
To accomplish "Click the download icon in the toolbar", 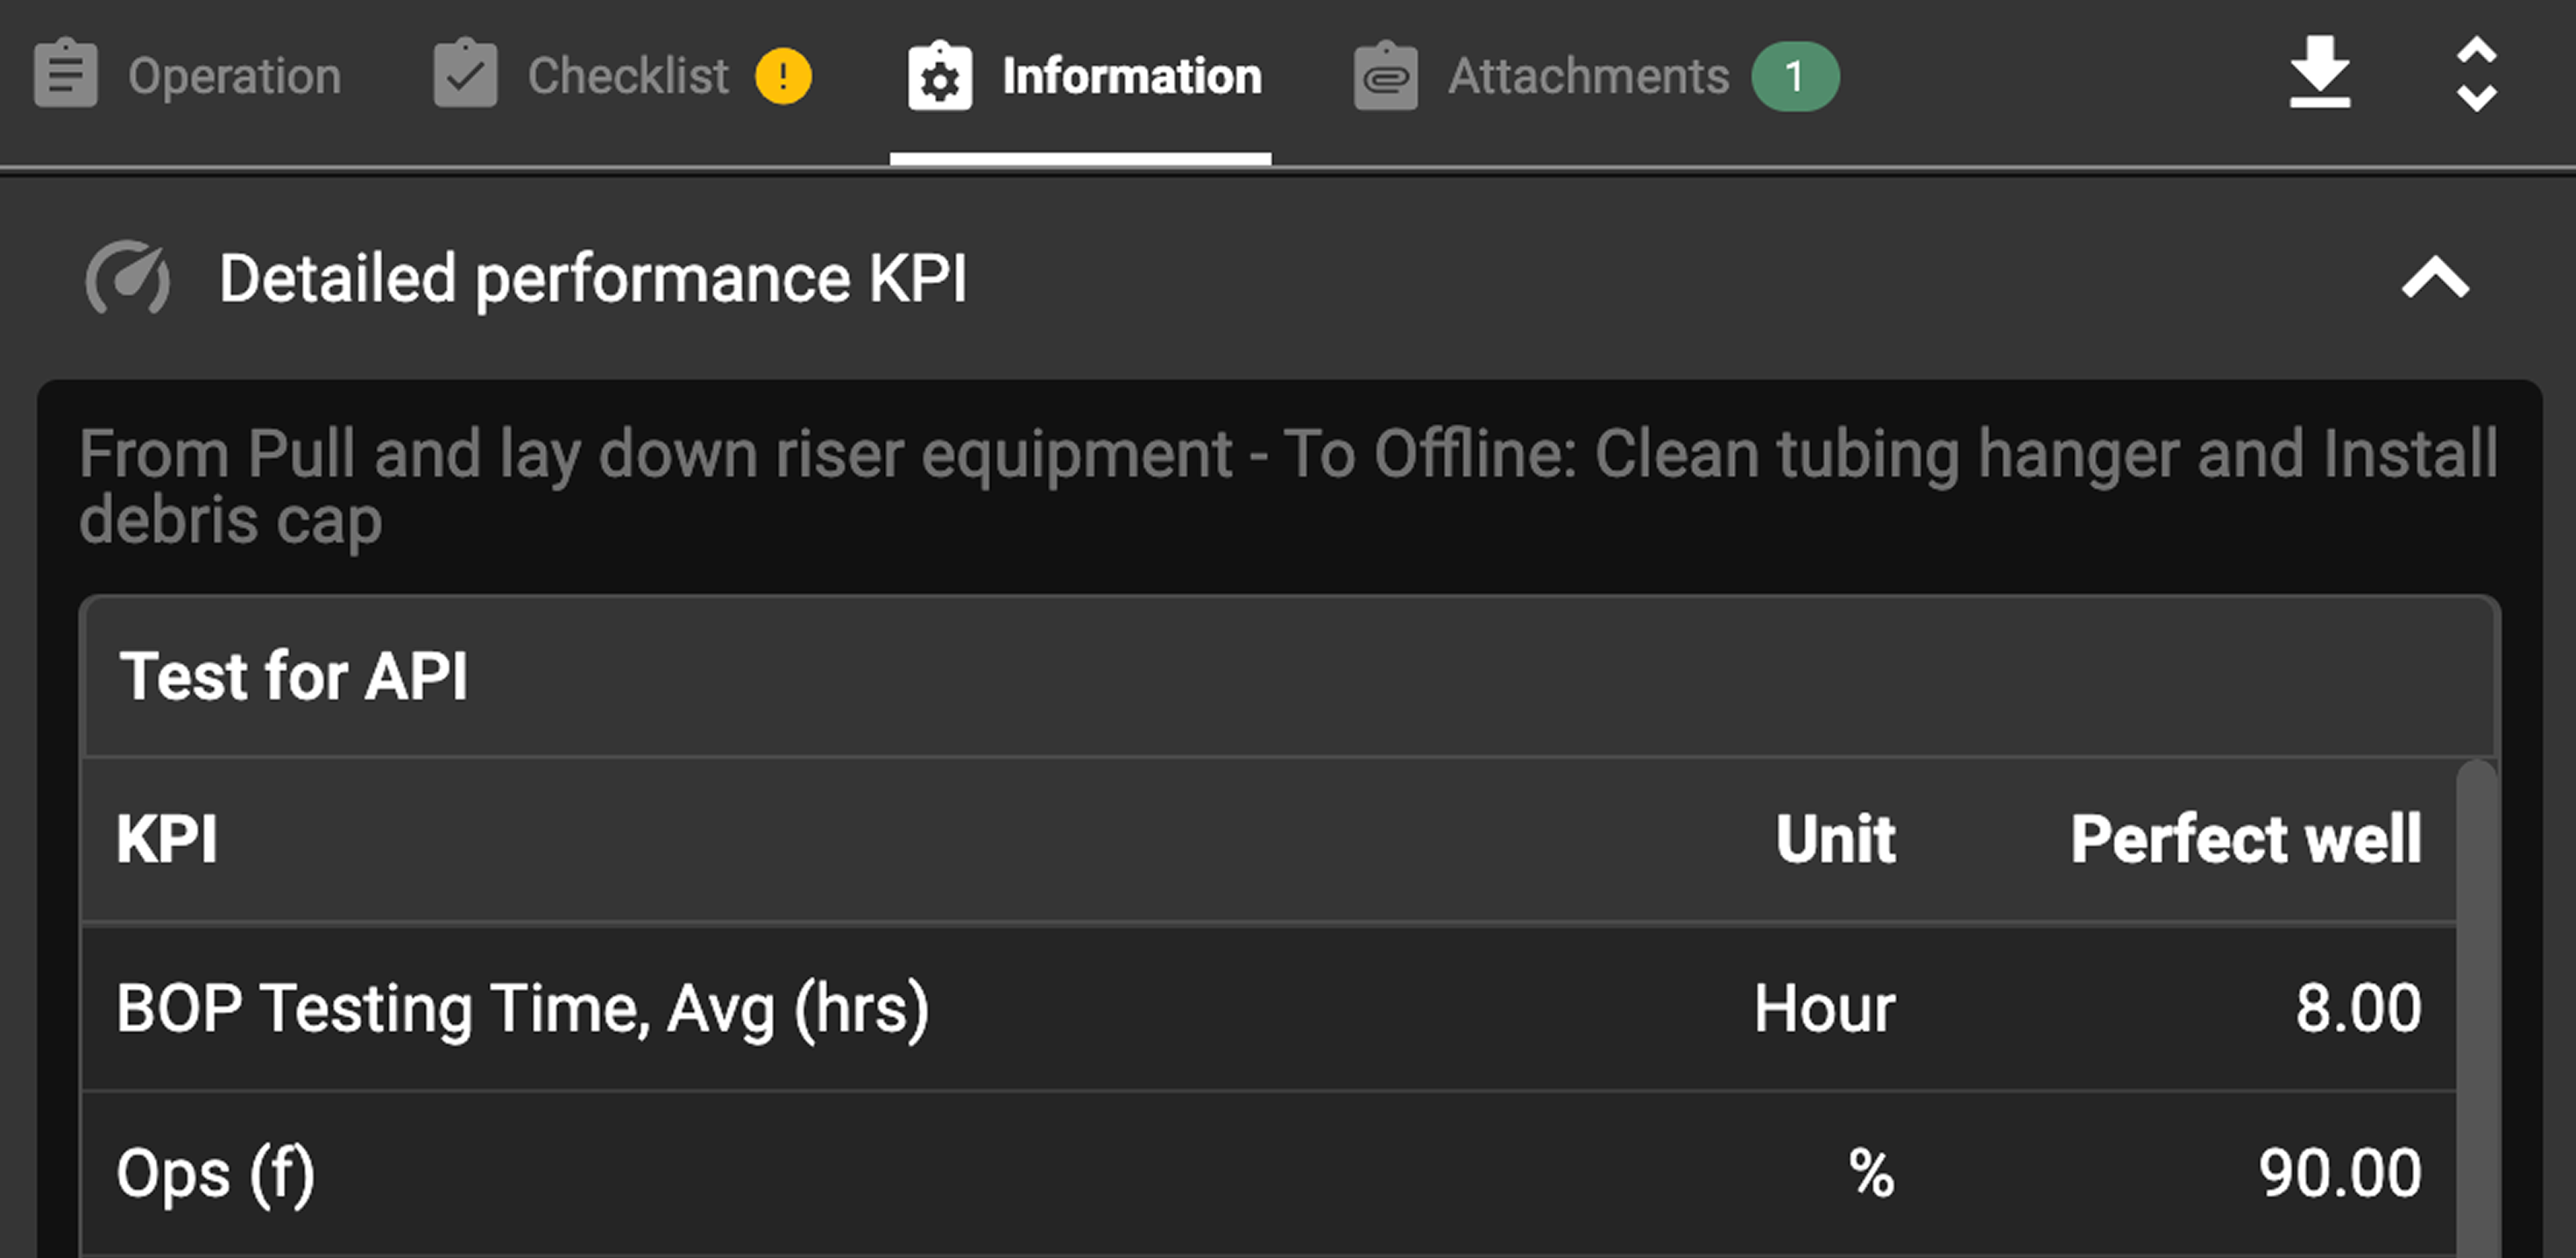I will 2319,73.
